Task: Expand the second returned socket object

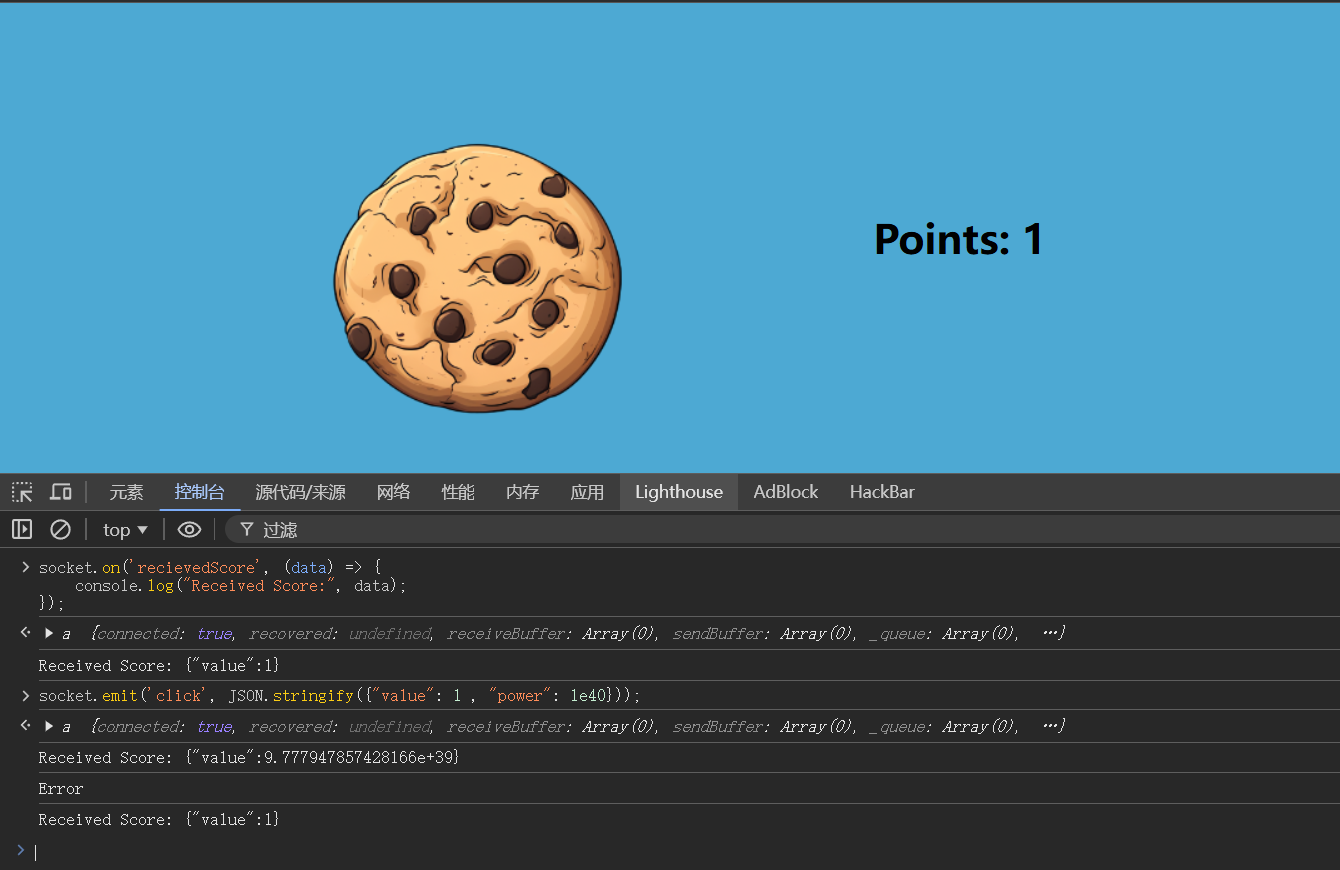Action: tap(49, 727)
